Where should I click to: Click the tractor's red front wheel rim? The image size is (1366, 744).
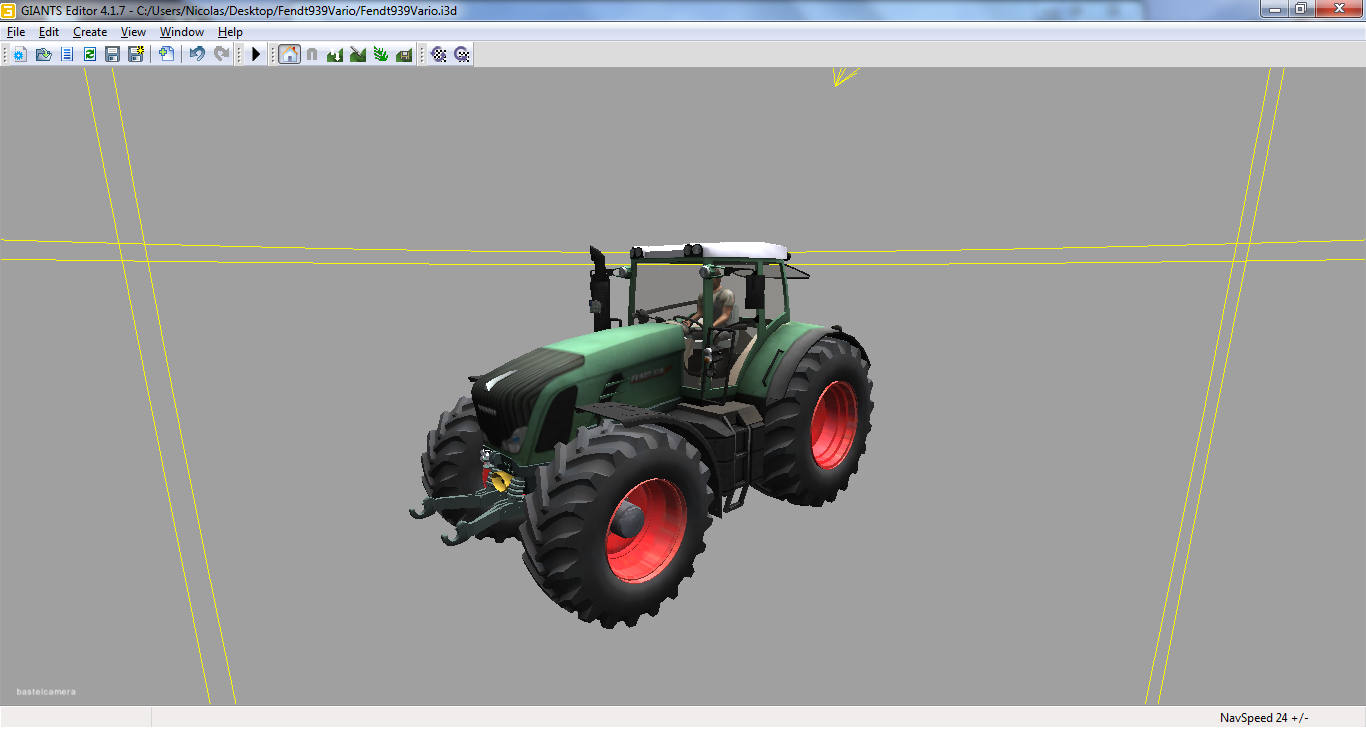[644, 531]
